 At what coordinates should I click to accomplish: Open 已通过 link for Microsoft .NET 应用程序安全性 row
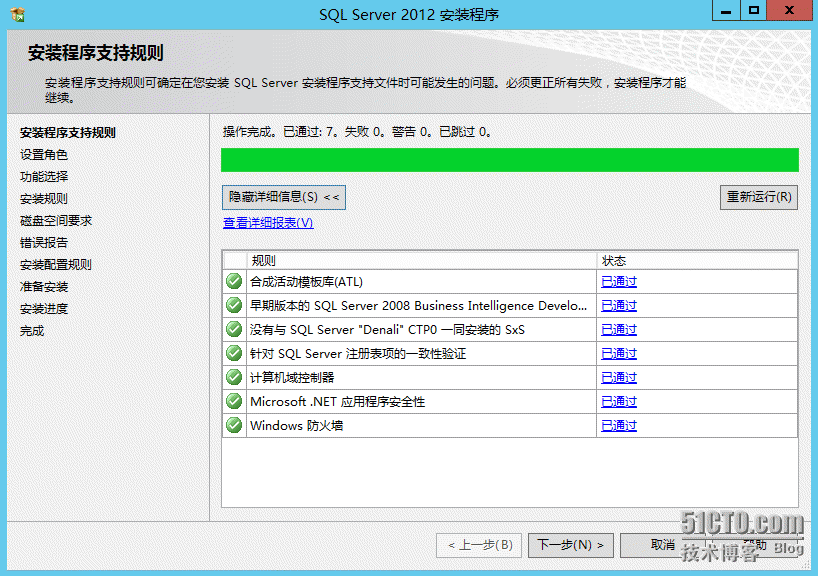point(619,402)
